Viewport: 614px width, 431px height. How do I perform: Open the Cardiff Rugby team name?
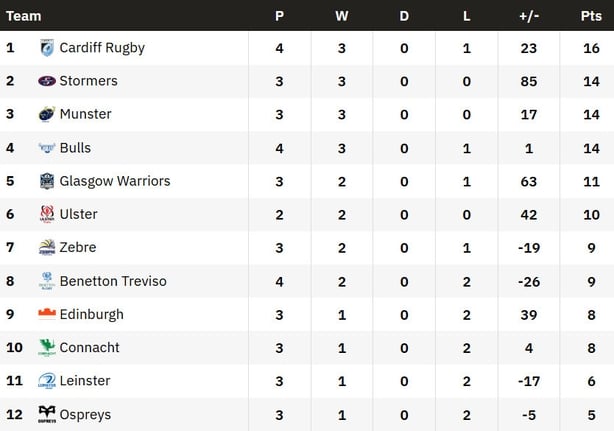[x=102, y=48]
